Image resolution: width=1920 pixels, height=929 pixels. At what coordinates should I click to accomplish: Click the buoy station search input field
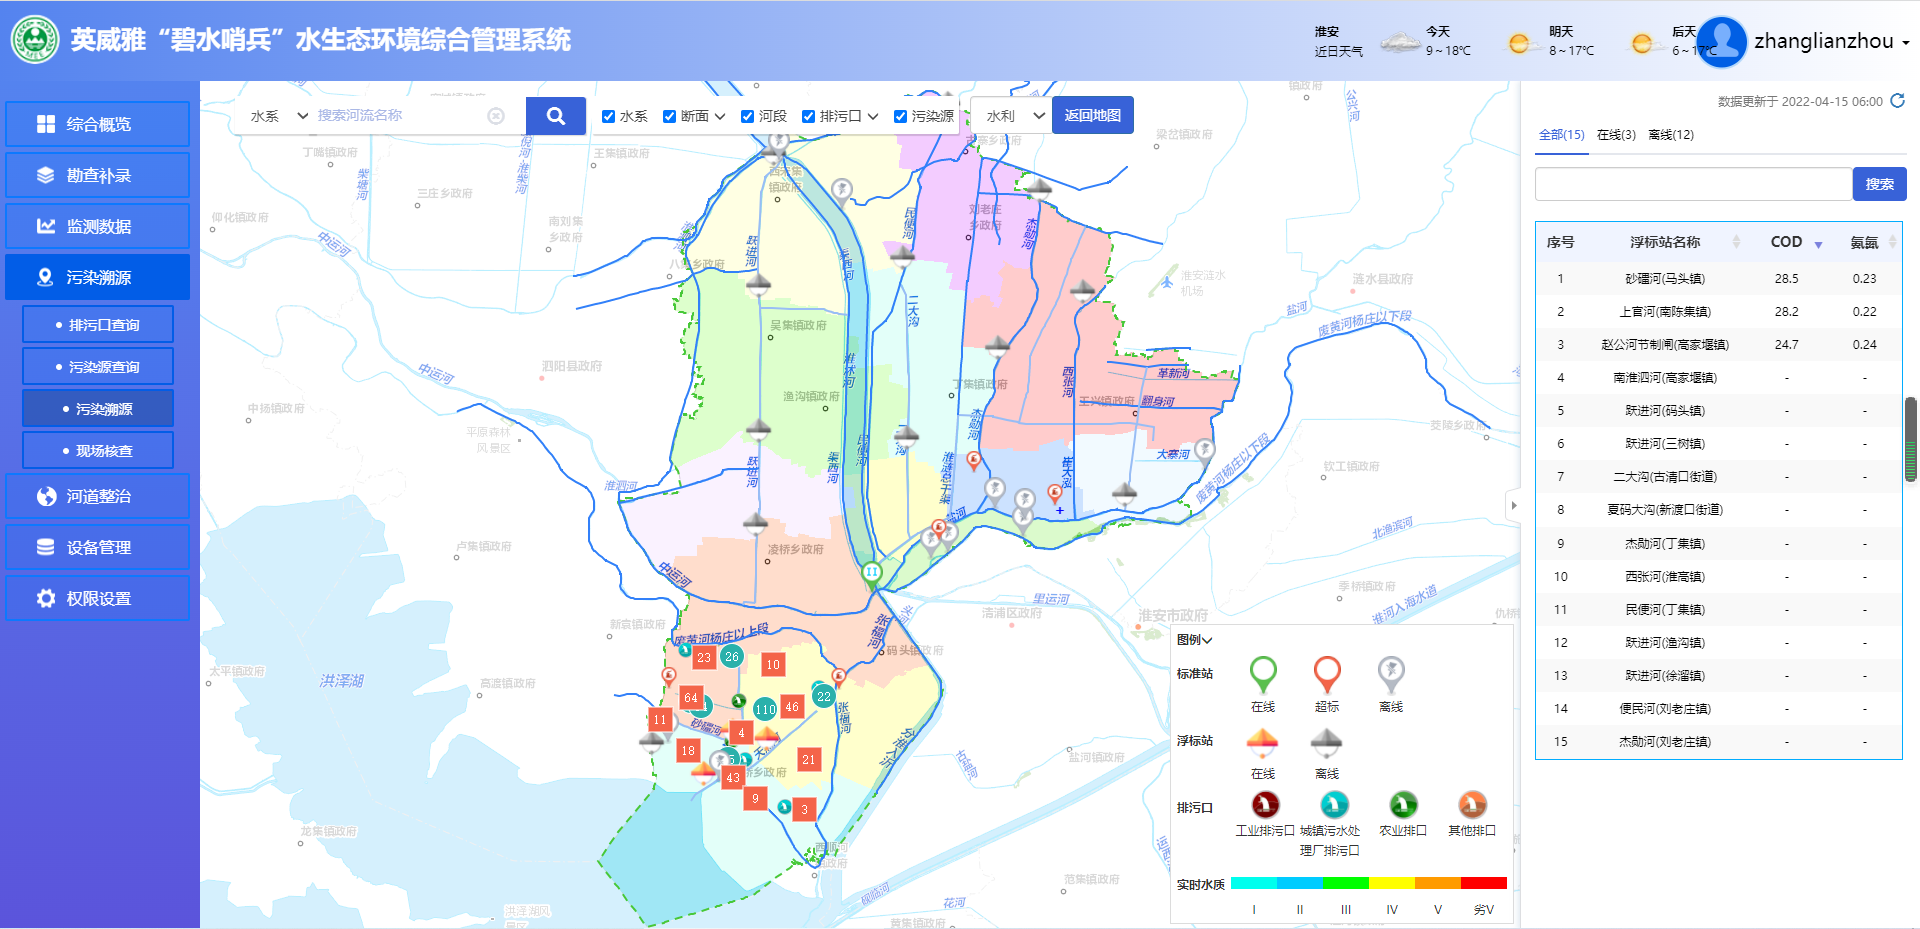[x=1693, y=185]
